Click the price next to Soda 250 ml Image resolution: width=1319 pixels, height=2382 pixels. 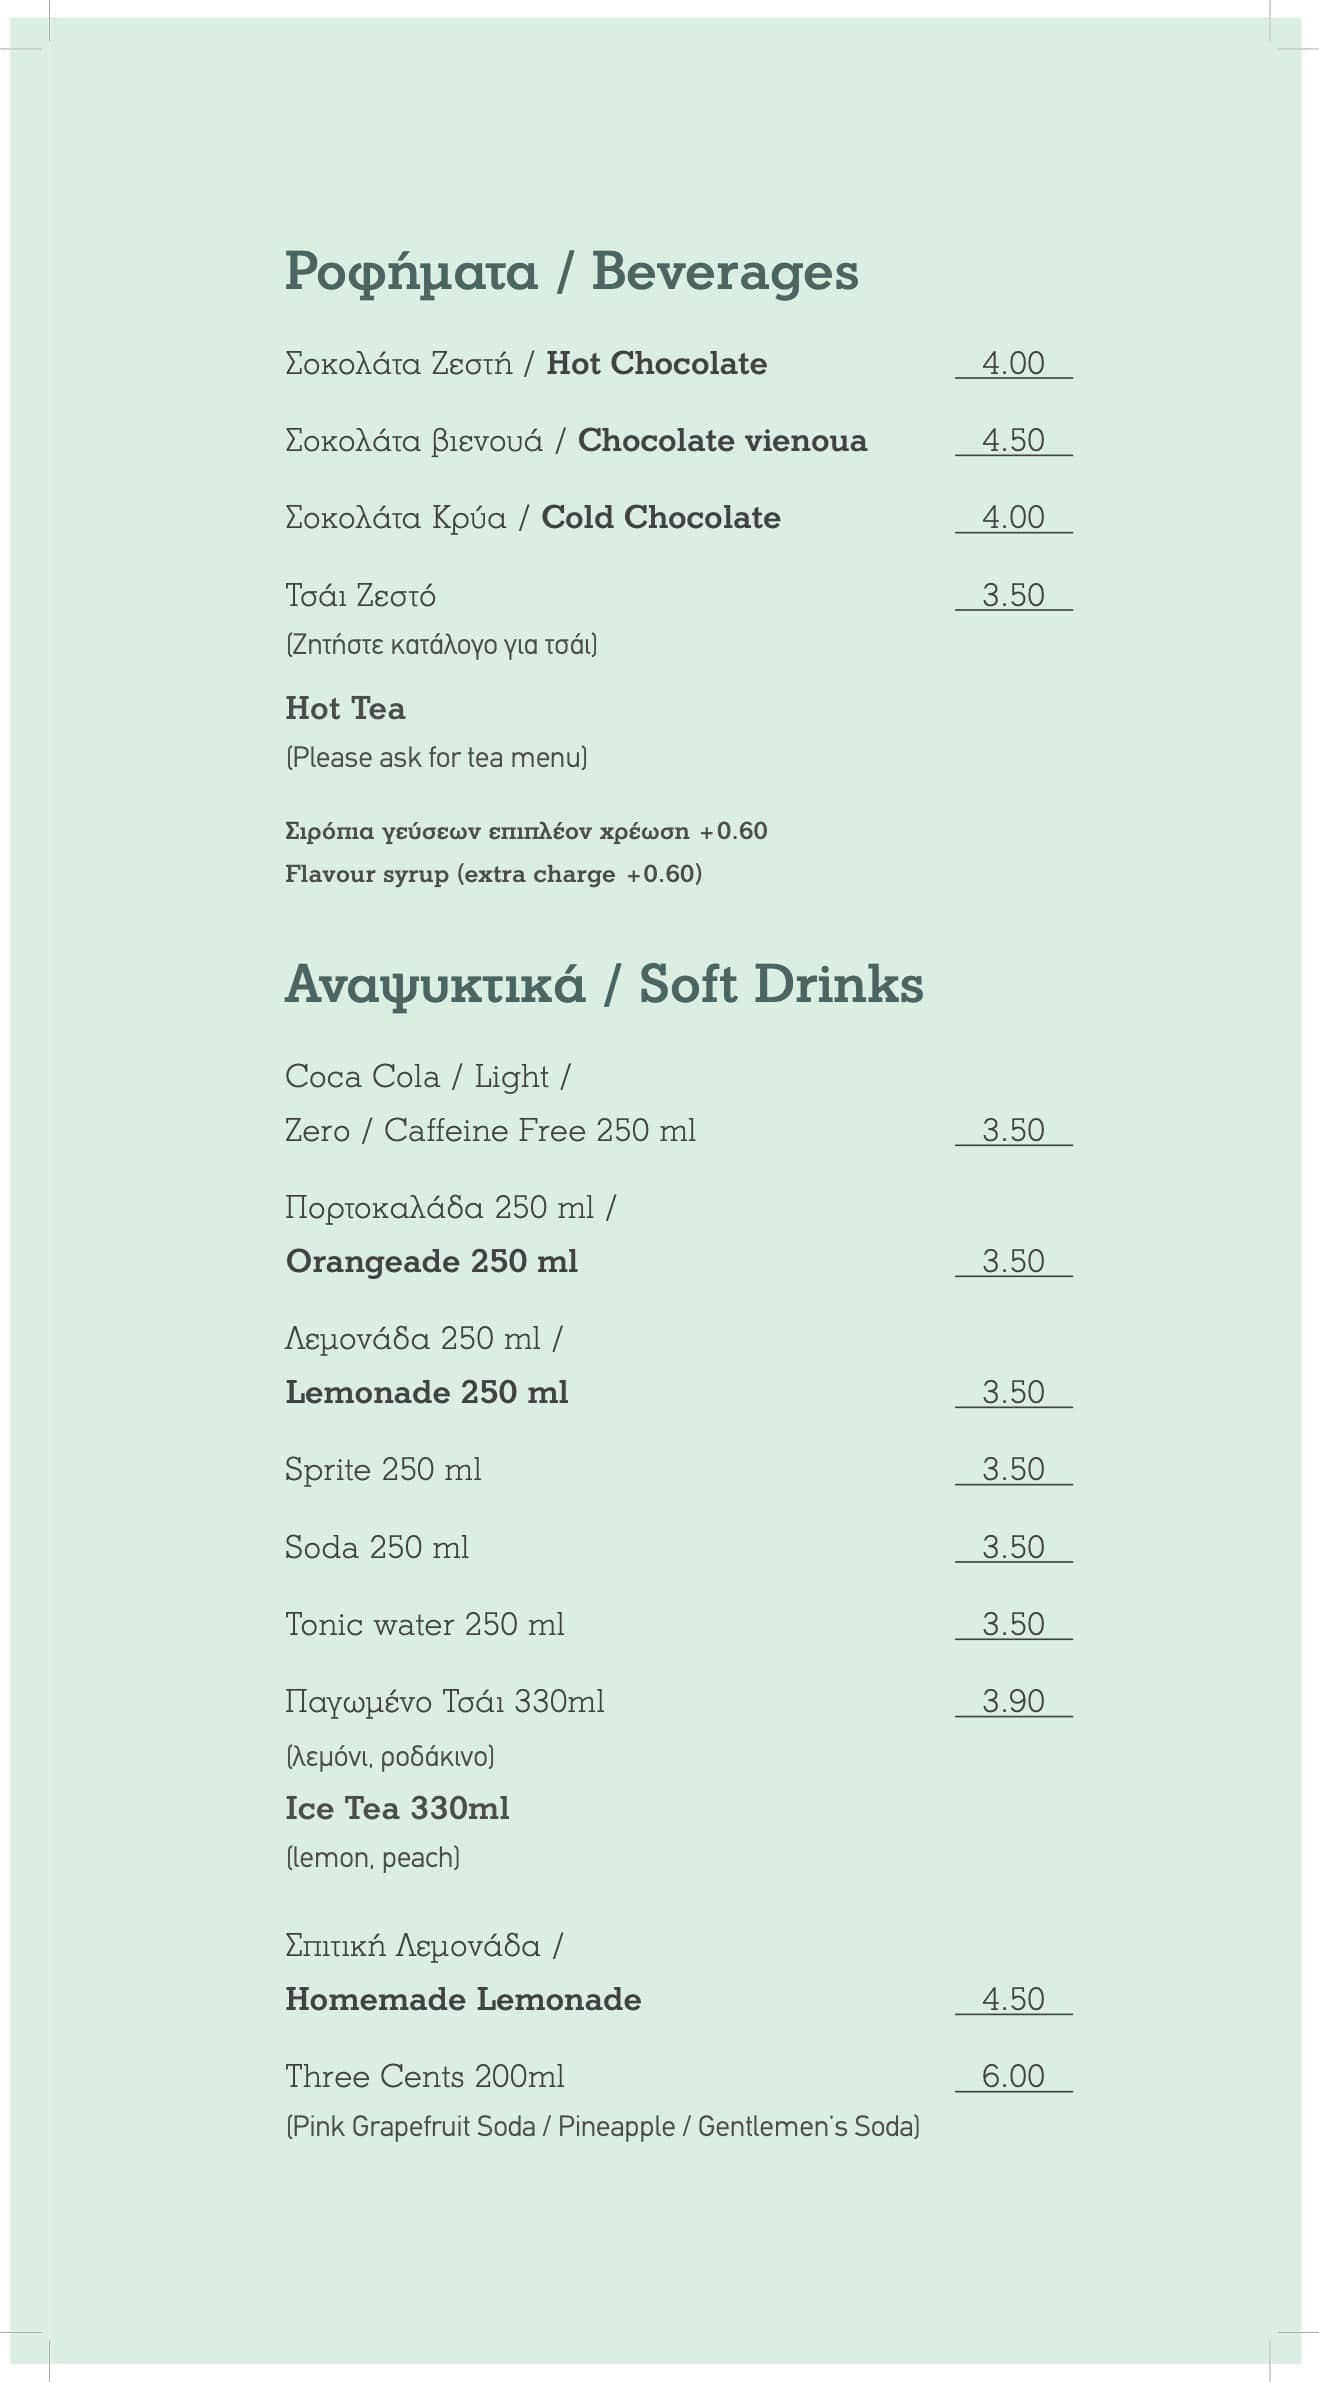pyautogui.click(x=1013, y=1547)
